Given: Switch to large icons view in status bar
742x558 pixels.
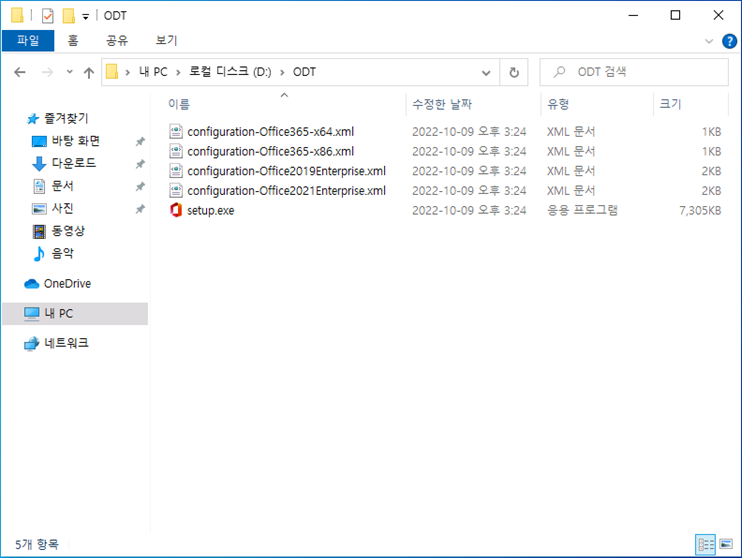Looking at the screenshot, I should coord(726,544).
